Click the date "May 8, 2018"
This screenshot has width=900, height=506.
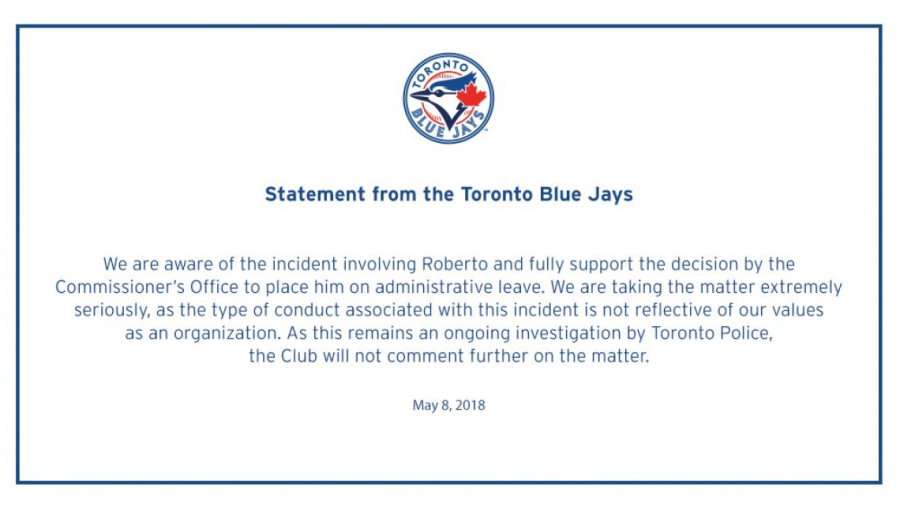pyautogui.click(x=448, y=405)
